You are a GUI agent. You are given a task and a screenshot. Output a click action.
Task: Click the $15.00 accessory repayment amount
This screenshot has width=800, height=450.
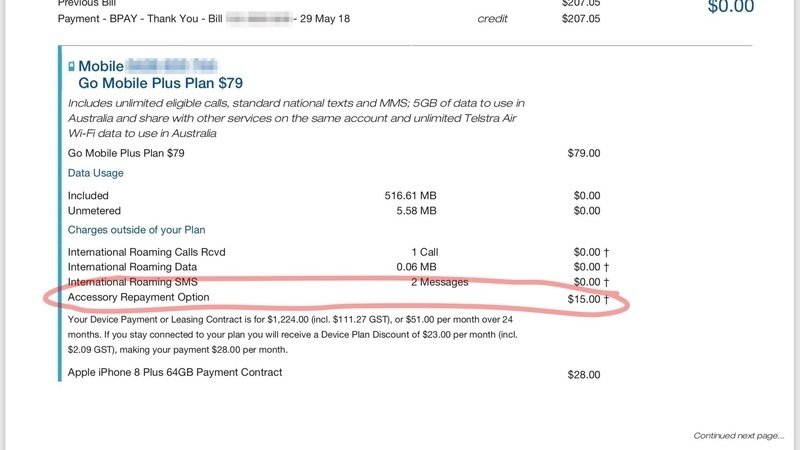pos(583,299)
